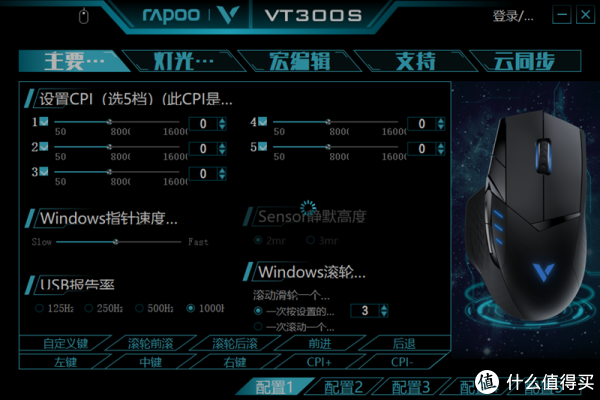This screenshot has height=400, width=600.
Task: Click the CPI level 2 value field
Action: 203,149
